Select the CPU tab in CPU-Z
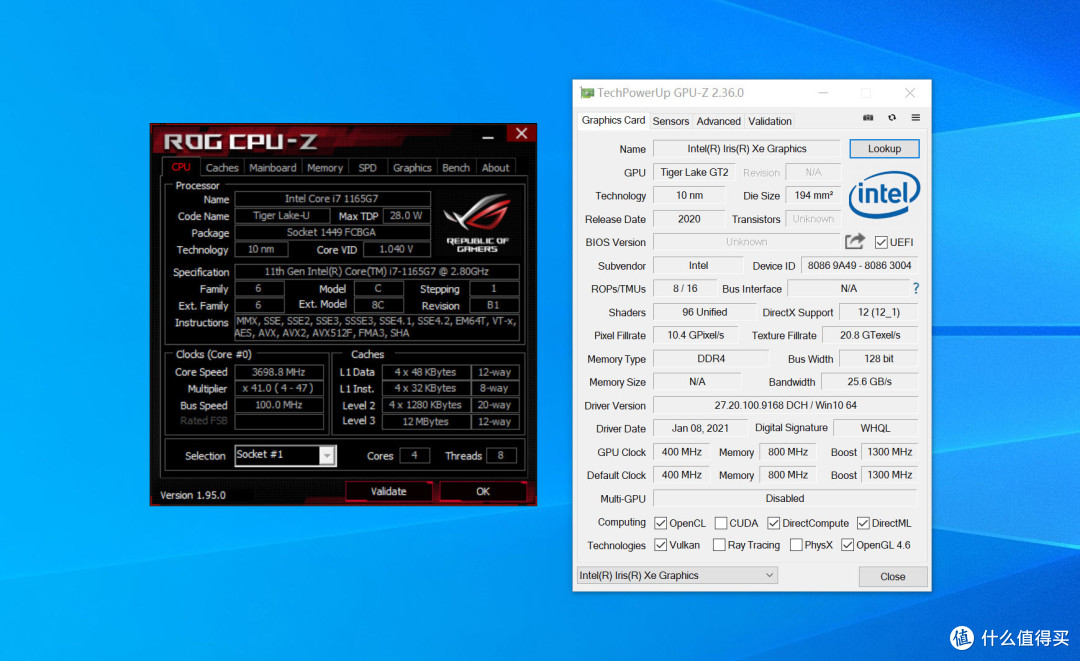The image size is (1080, 661). pos(181,167)
